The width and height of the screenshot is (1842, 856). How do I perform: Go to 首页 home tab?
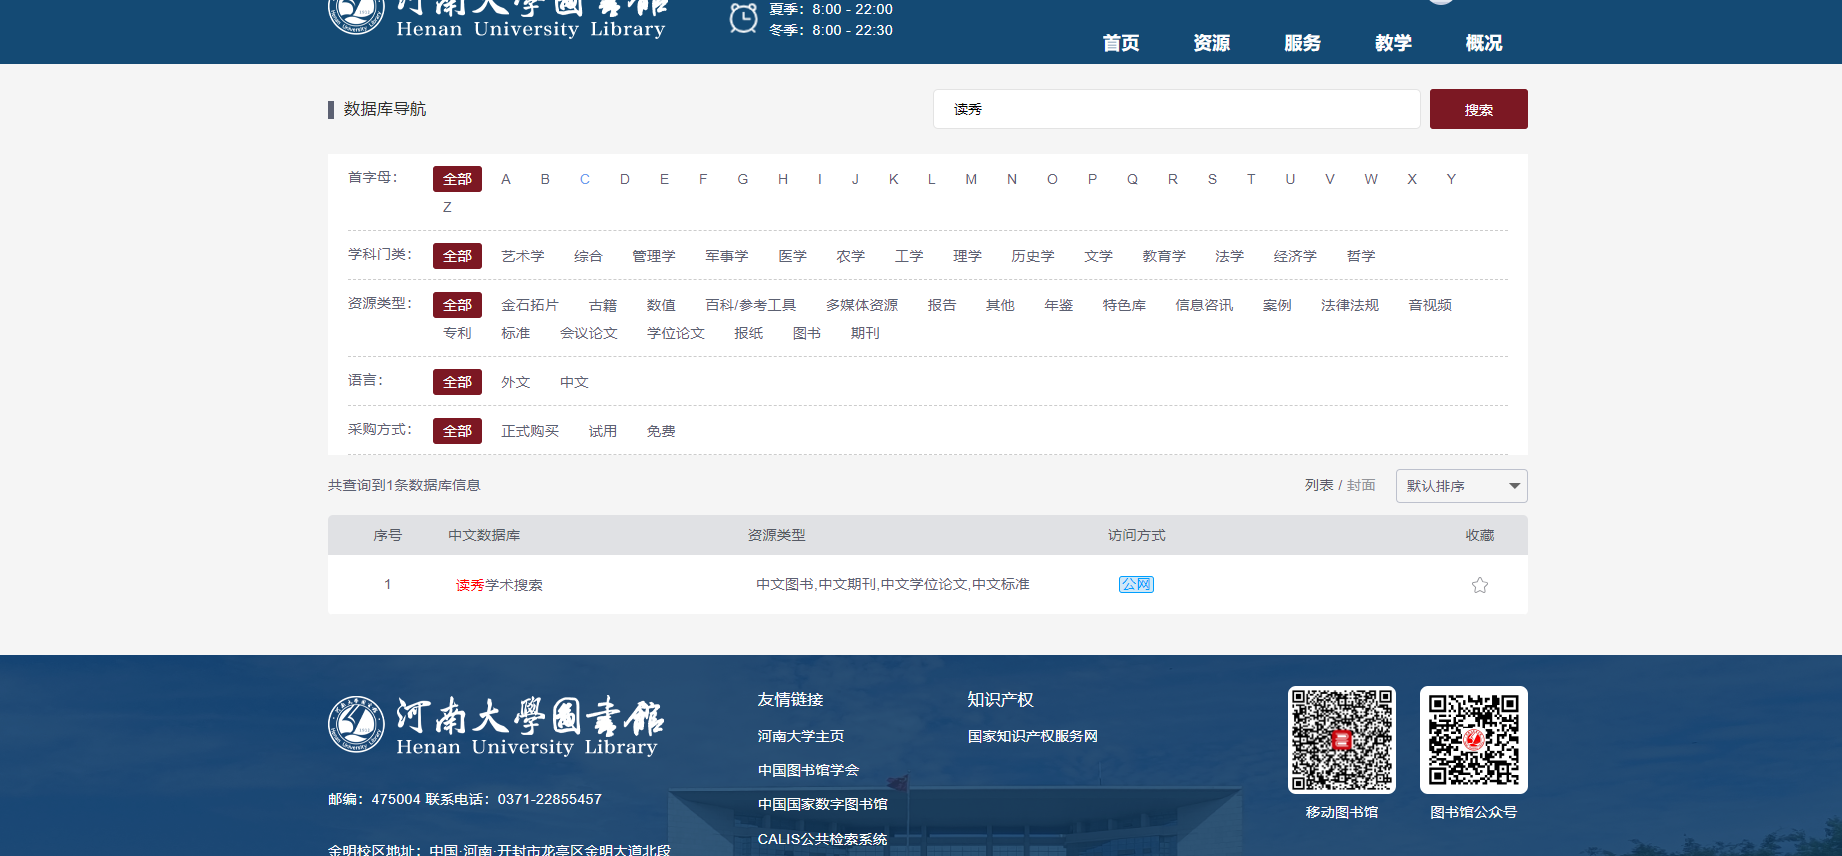[1120, 43]
